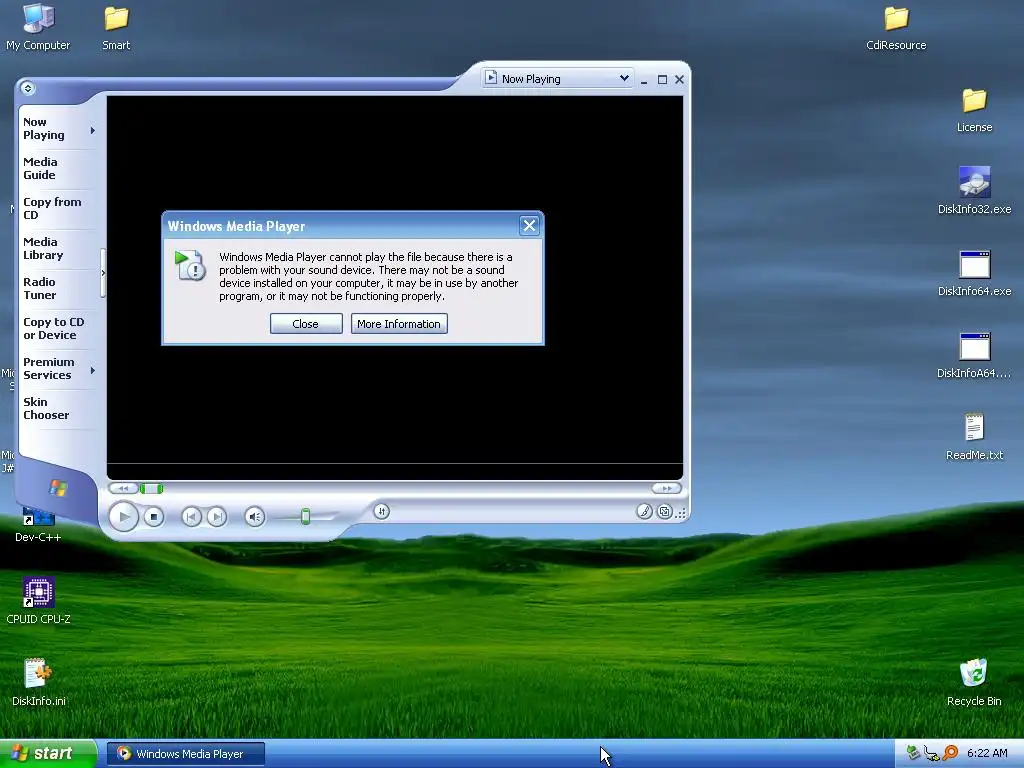Click the More Information button
The image size is (1024, 768).
point(399,324)
